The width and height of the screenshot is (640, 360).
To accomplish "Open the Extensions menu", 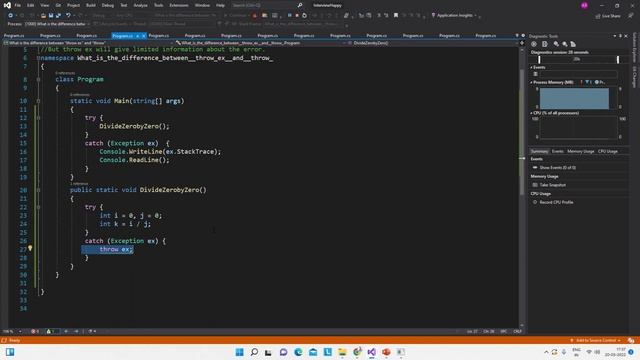I will click(x=179, y=5).
